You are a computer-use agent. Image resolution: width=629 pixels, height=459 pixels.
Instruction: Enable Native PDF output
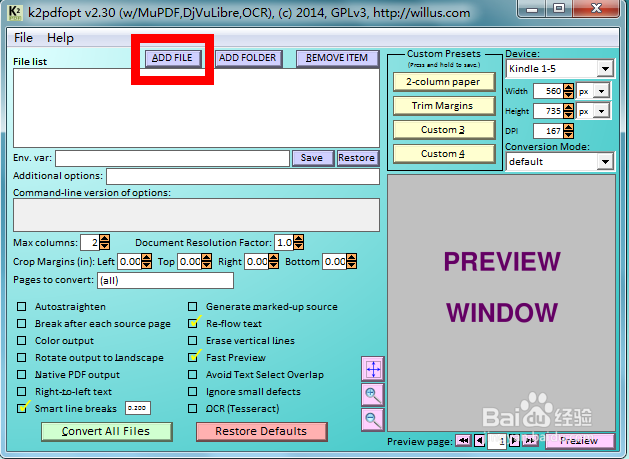(x=22, y=374)
